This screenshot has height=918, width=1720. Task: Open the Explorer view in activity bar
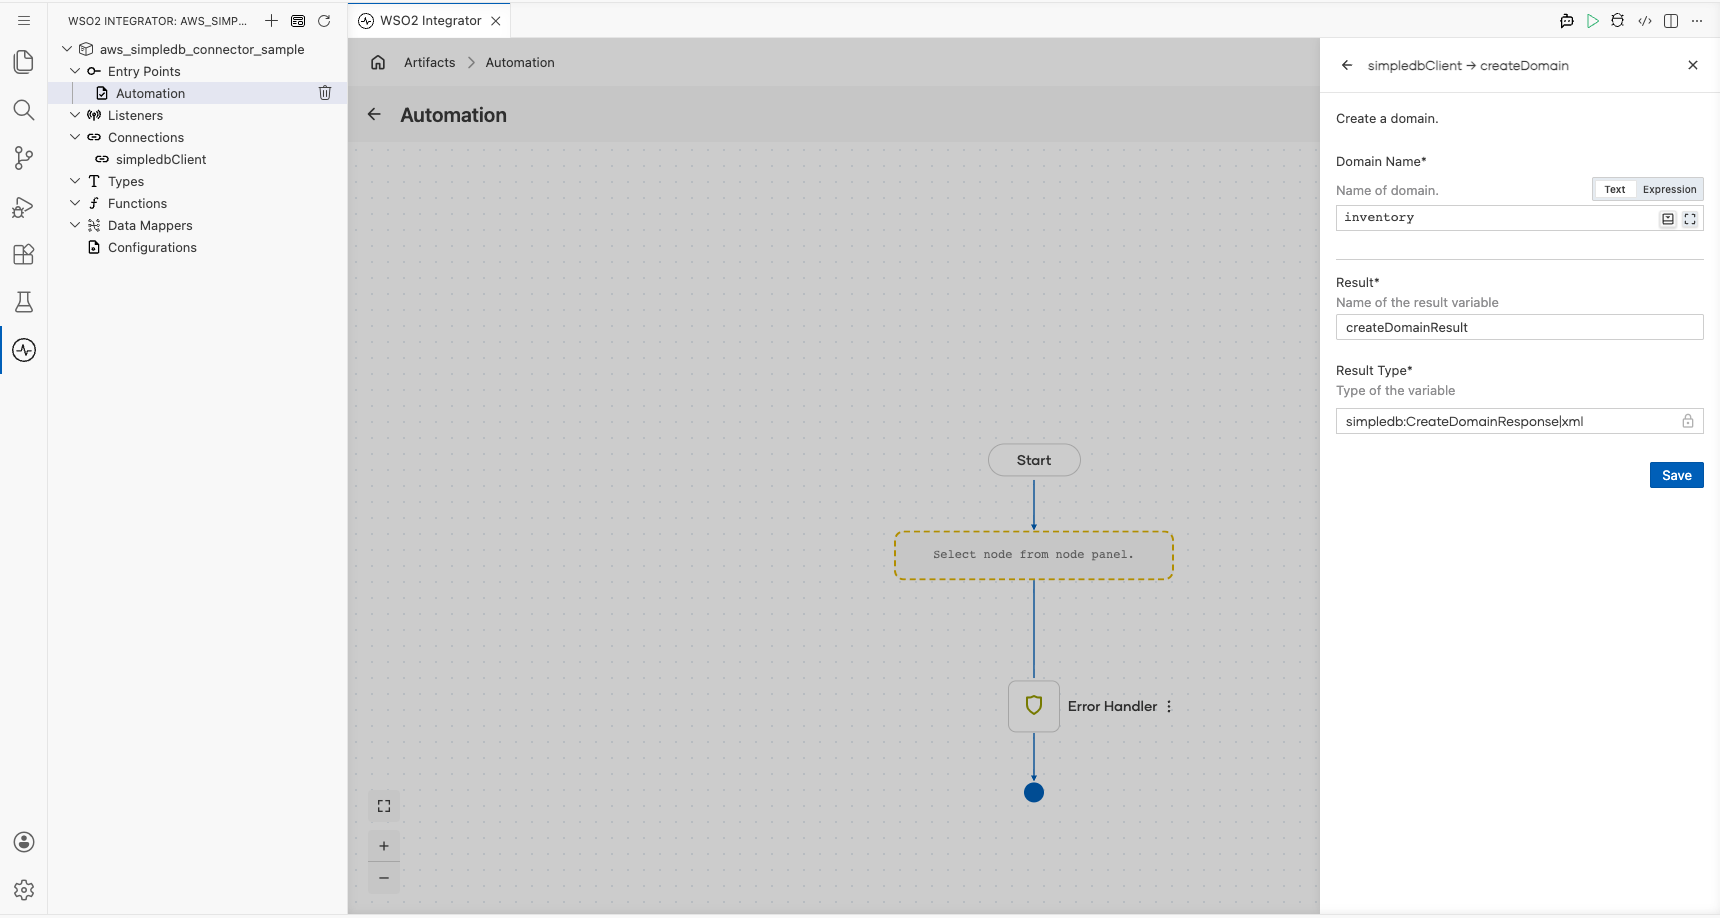click(24, 62)
